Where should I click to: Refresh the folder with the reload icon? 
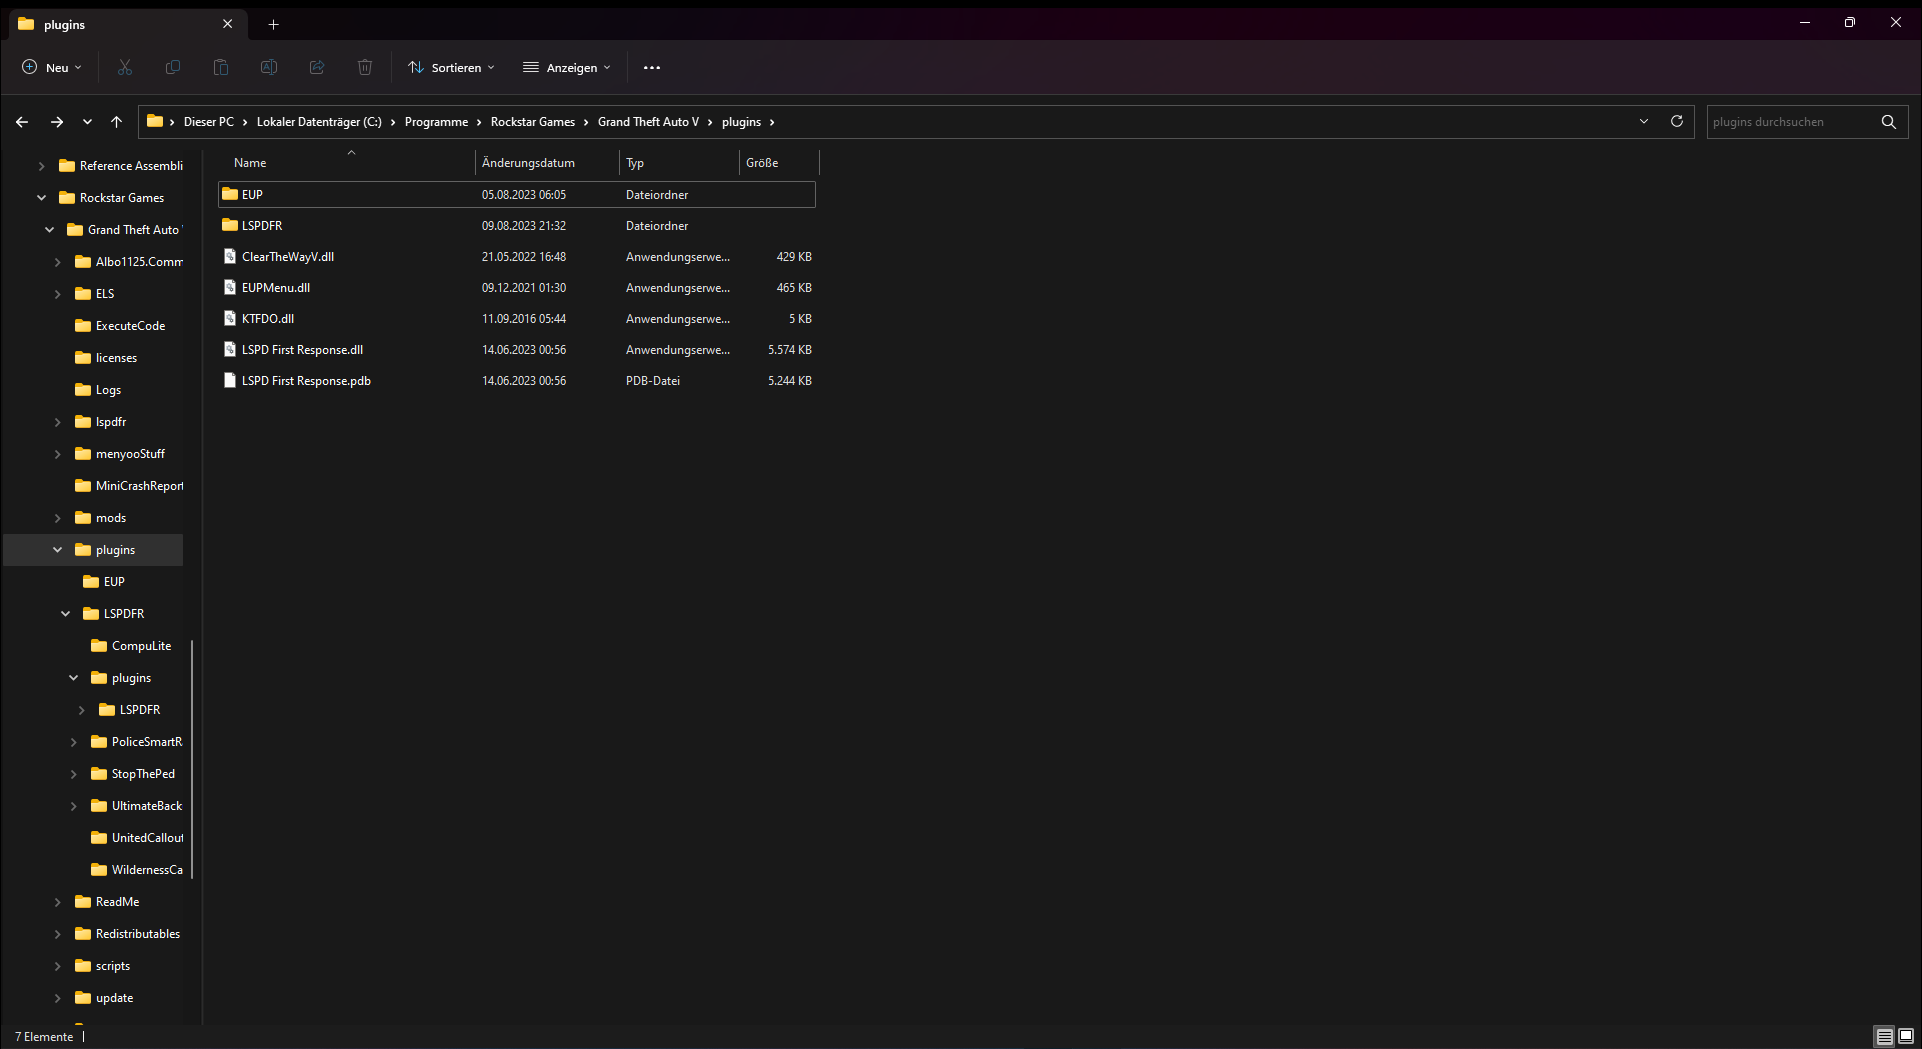click(x=1677, y=121)
